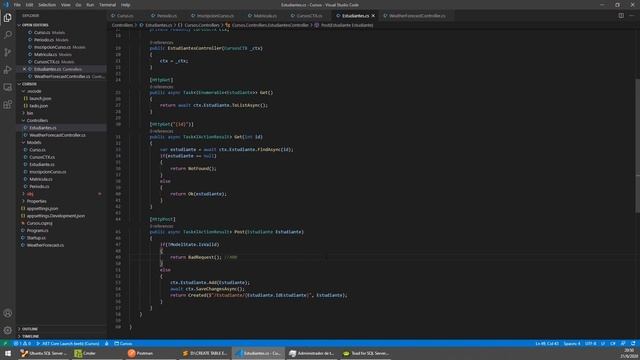
Task: Open editor More Actions ellipsis
Action: click(632, 16)
